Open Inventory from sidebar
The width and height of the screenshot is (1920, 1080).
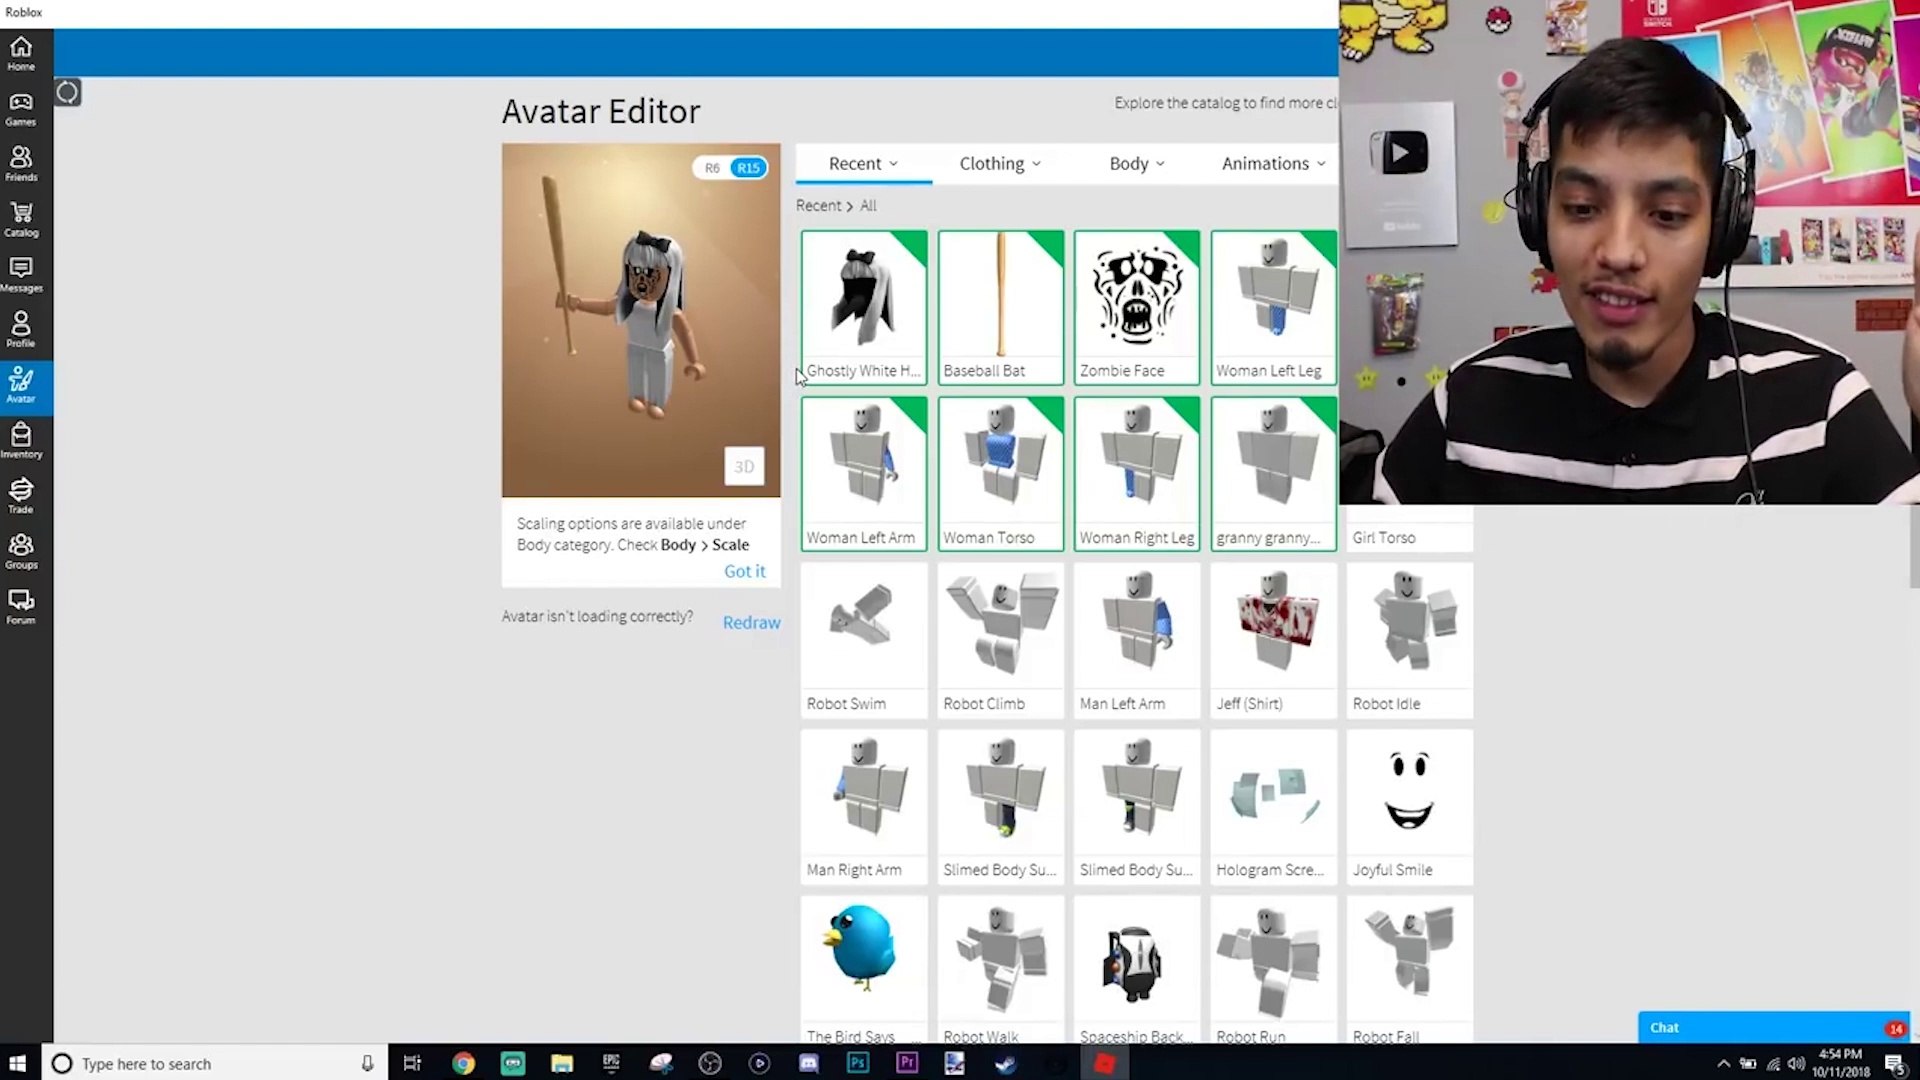[21, 440]
